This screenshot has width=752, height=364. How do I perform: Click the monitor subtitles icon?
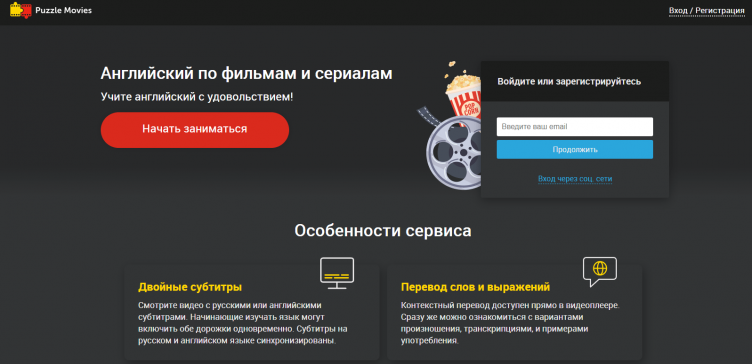[x=337, y=273]
